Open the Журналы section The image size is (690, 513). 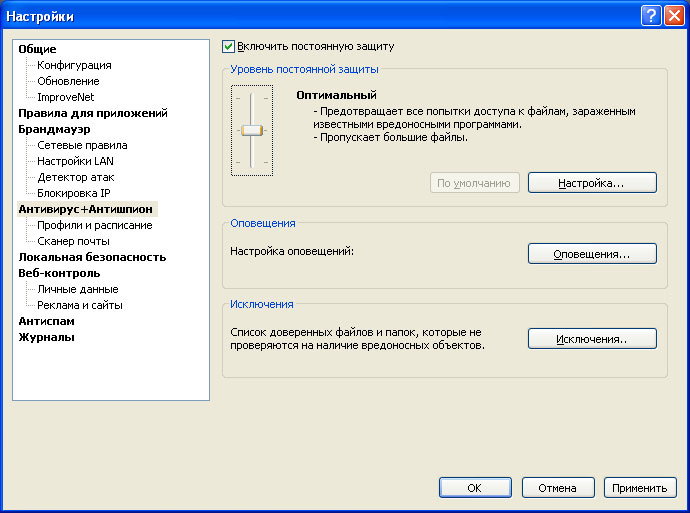46,337
